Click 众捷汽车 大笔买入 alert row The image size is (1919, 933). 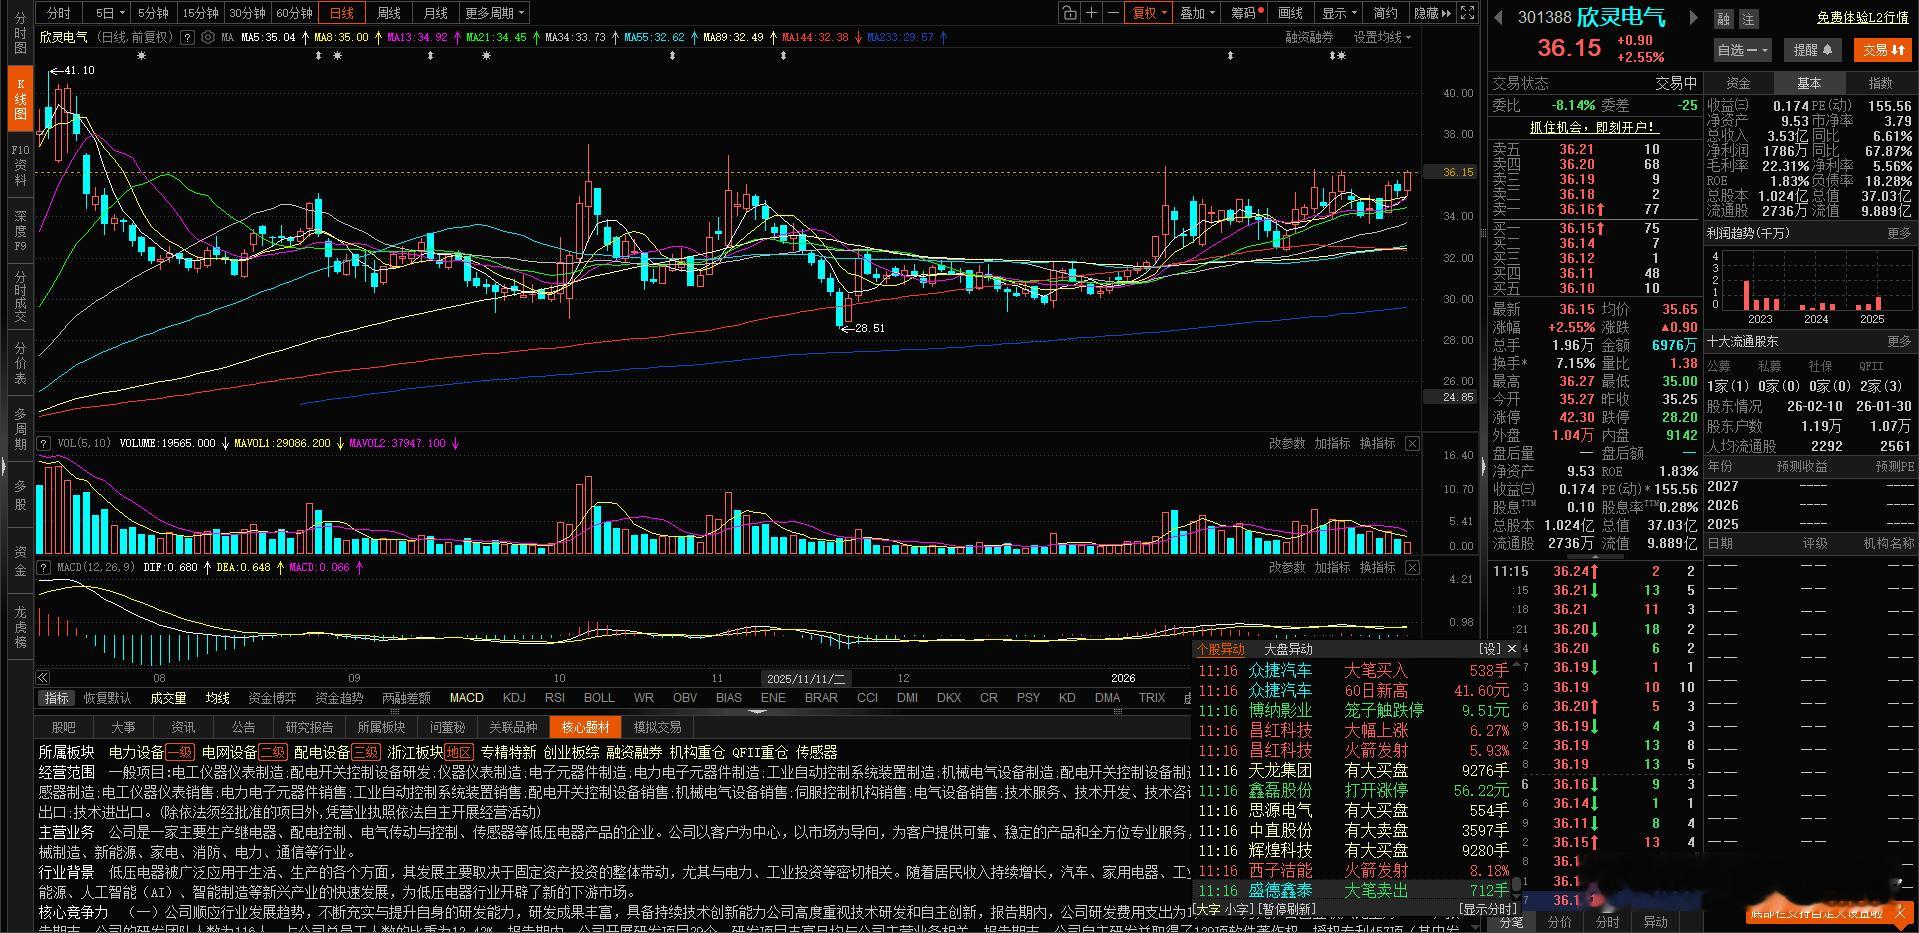1355,670
